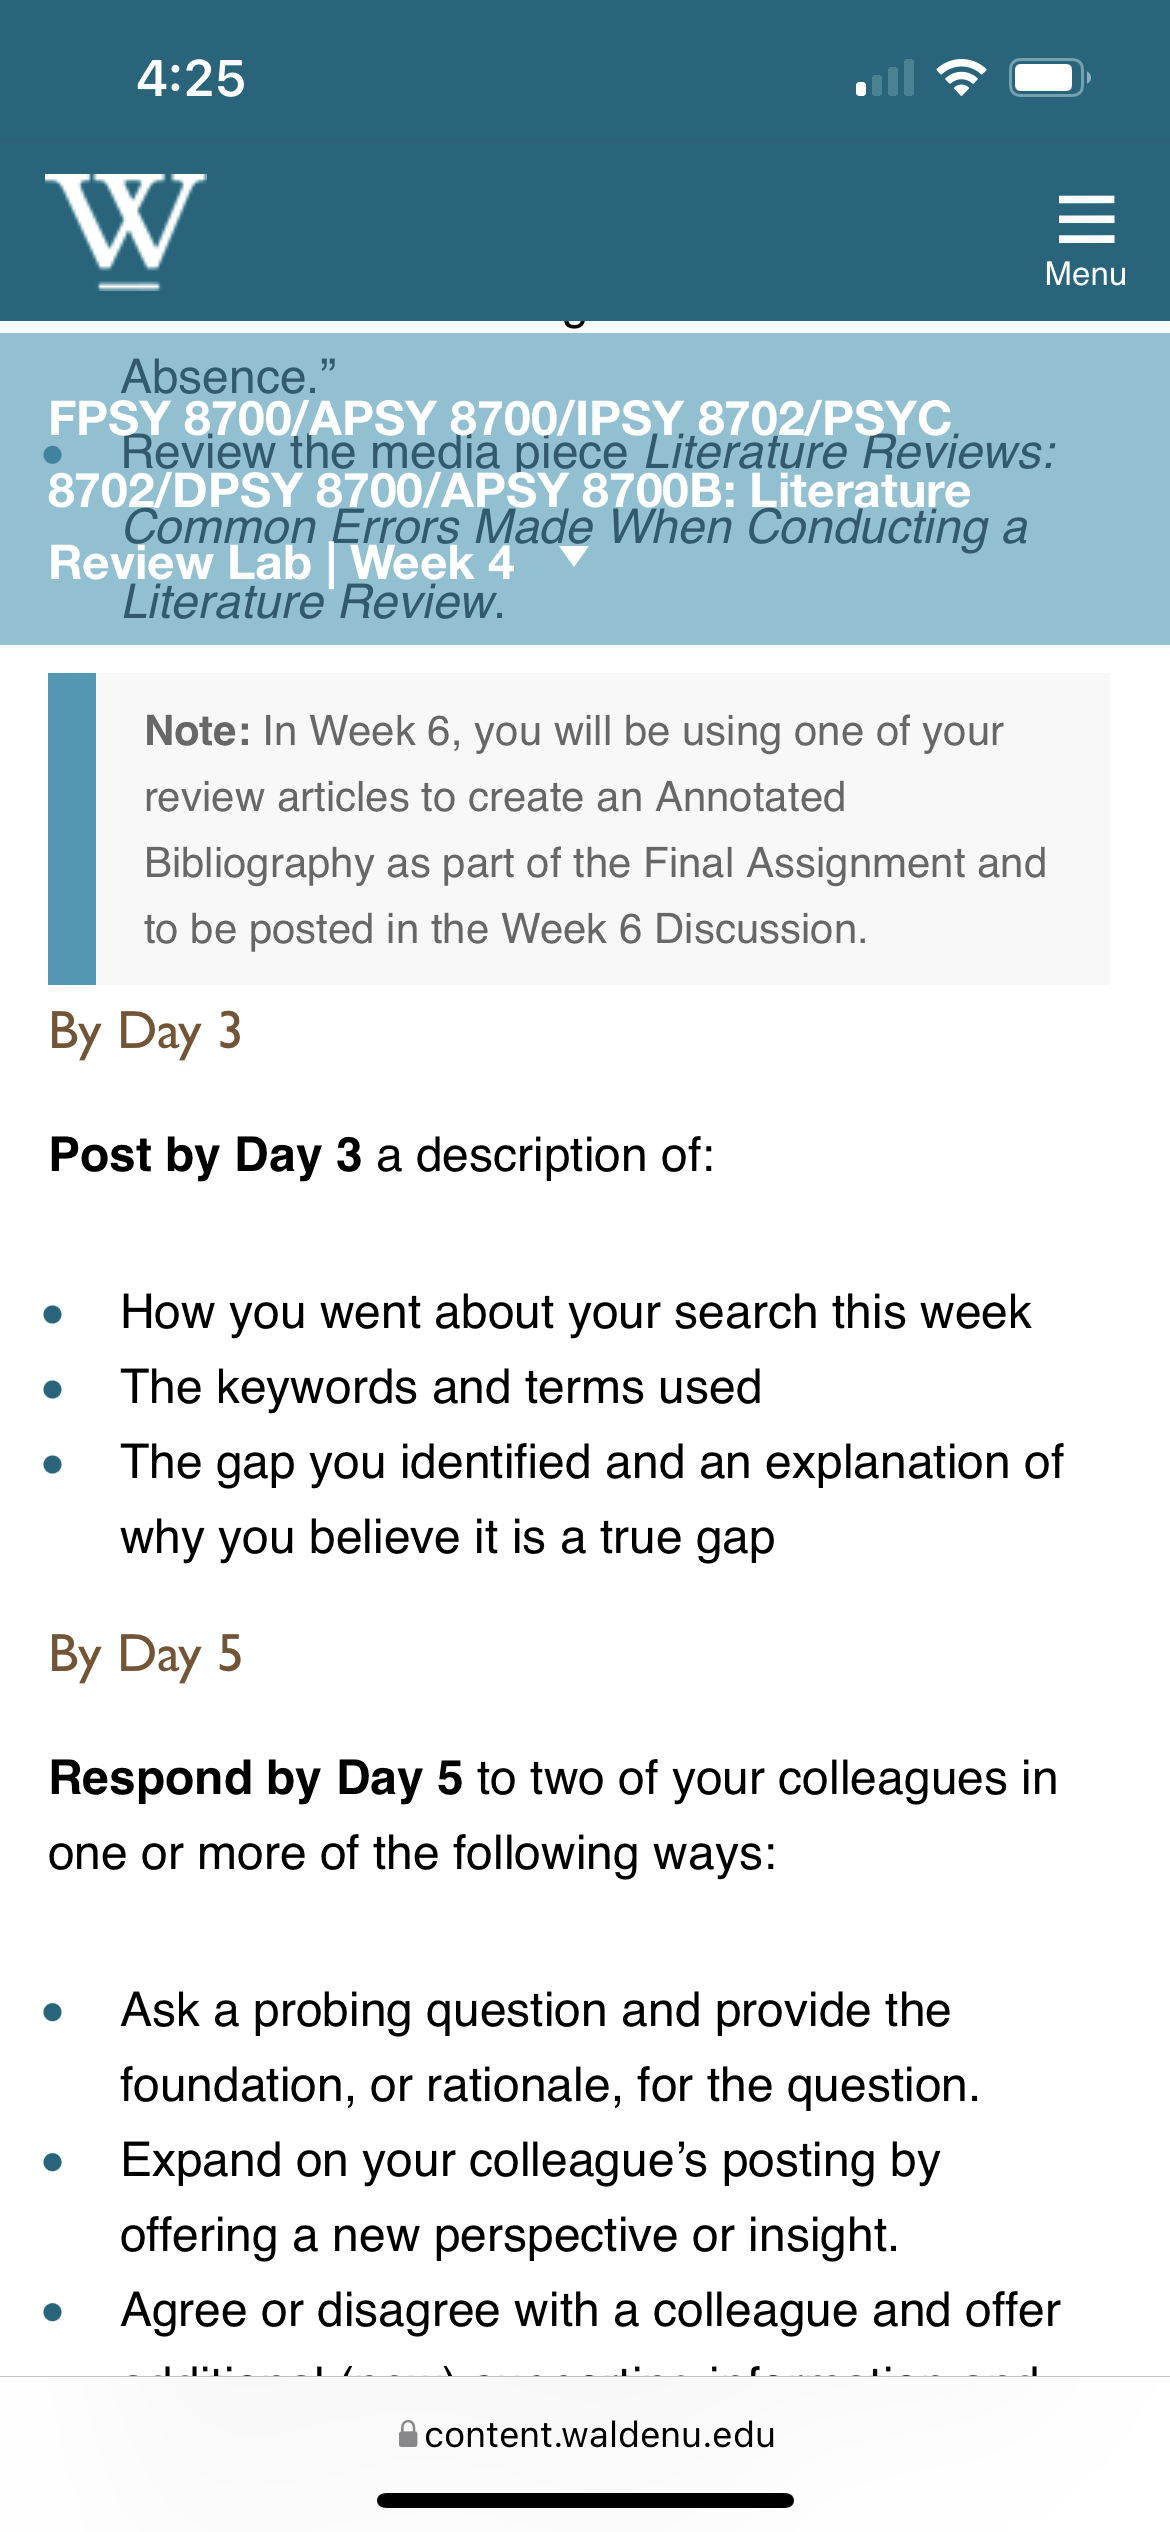Tap the home indicator bar
This screenshot has width=1170, height=2532.
585,2500
